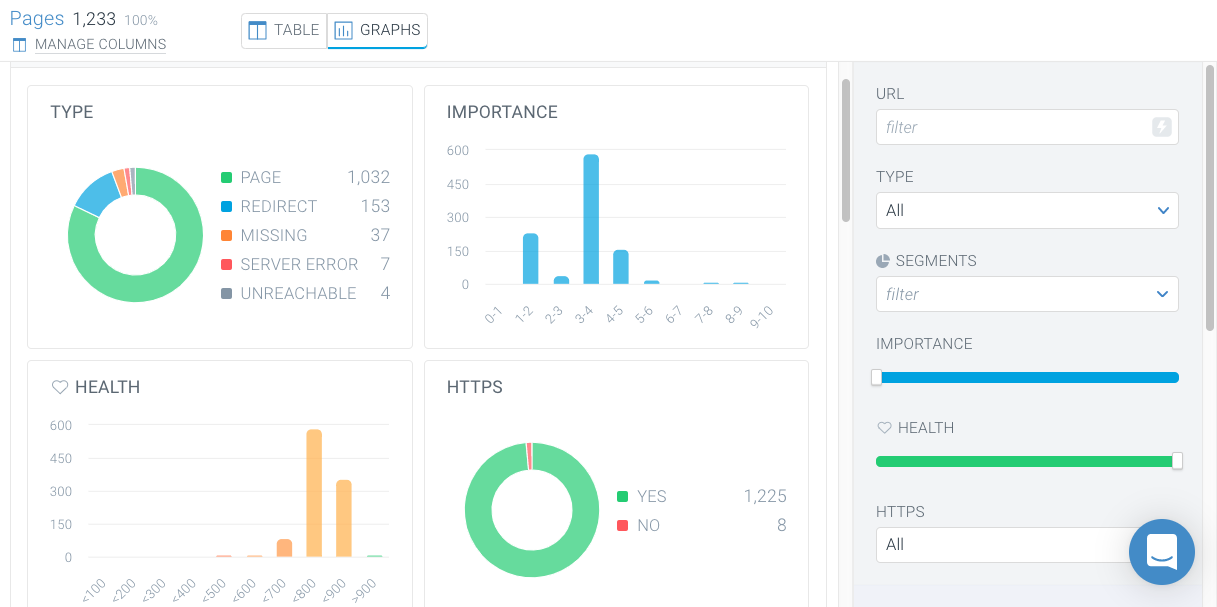Click the Manage Columns table icon
Image resolution: width=1217 pixels, height=607 pixels.
pos(19,45)
